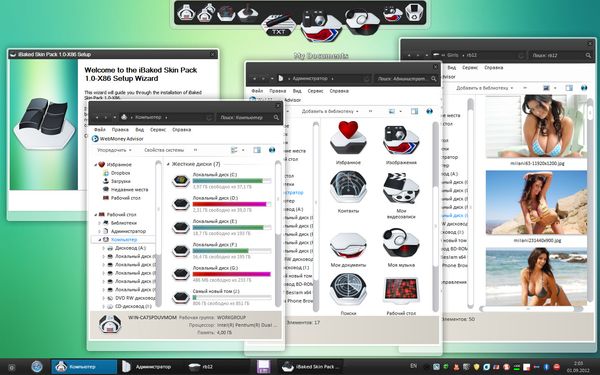Open the Упорядочить dropdown menu
Image resolution: width=600 pixels, height=375 pixels.
pyautogui.click(x=114, y=150)
